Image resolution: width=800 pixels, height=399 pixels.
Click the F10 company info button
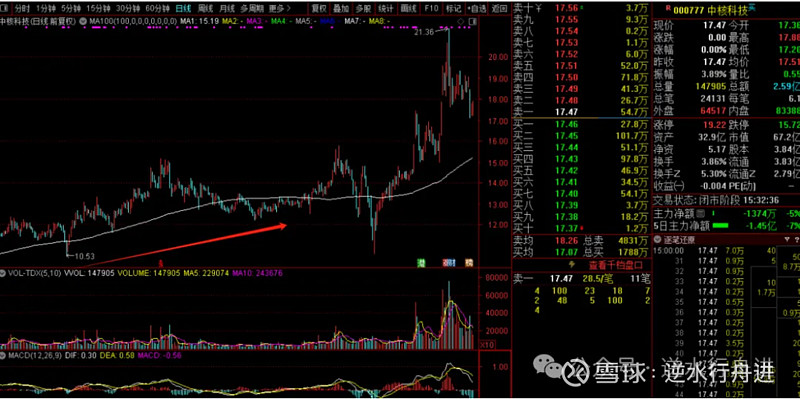pos(432,9)
